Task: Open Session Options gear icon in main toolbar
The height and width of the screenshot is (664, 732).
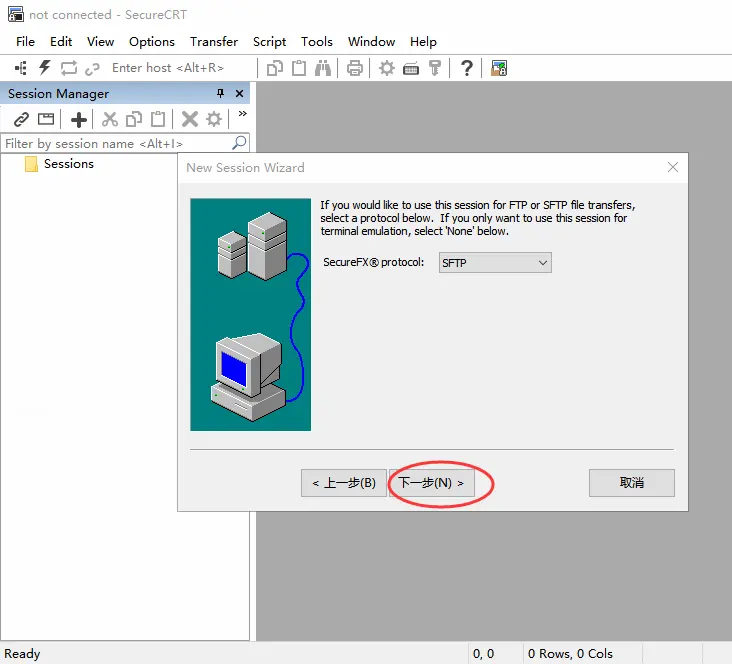Action: coord(387,68)
